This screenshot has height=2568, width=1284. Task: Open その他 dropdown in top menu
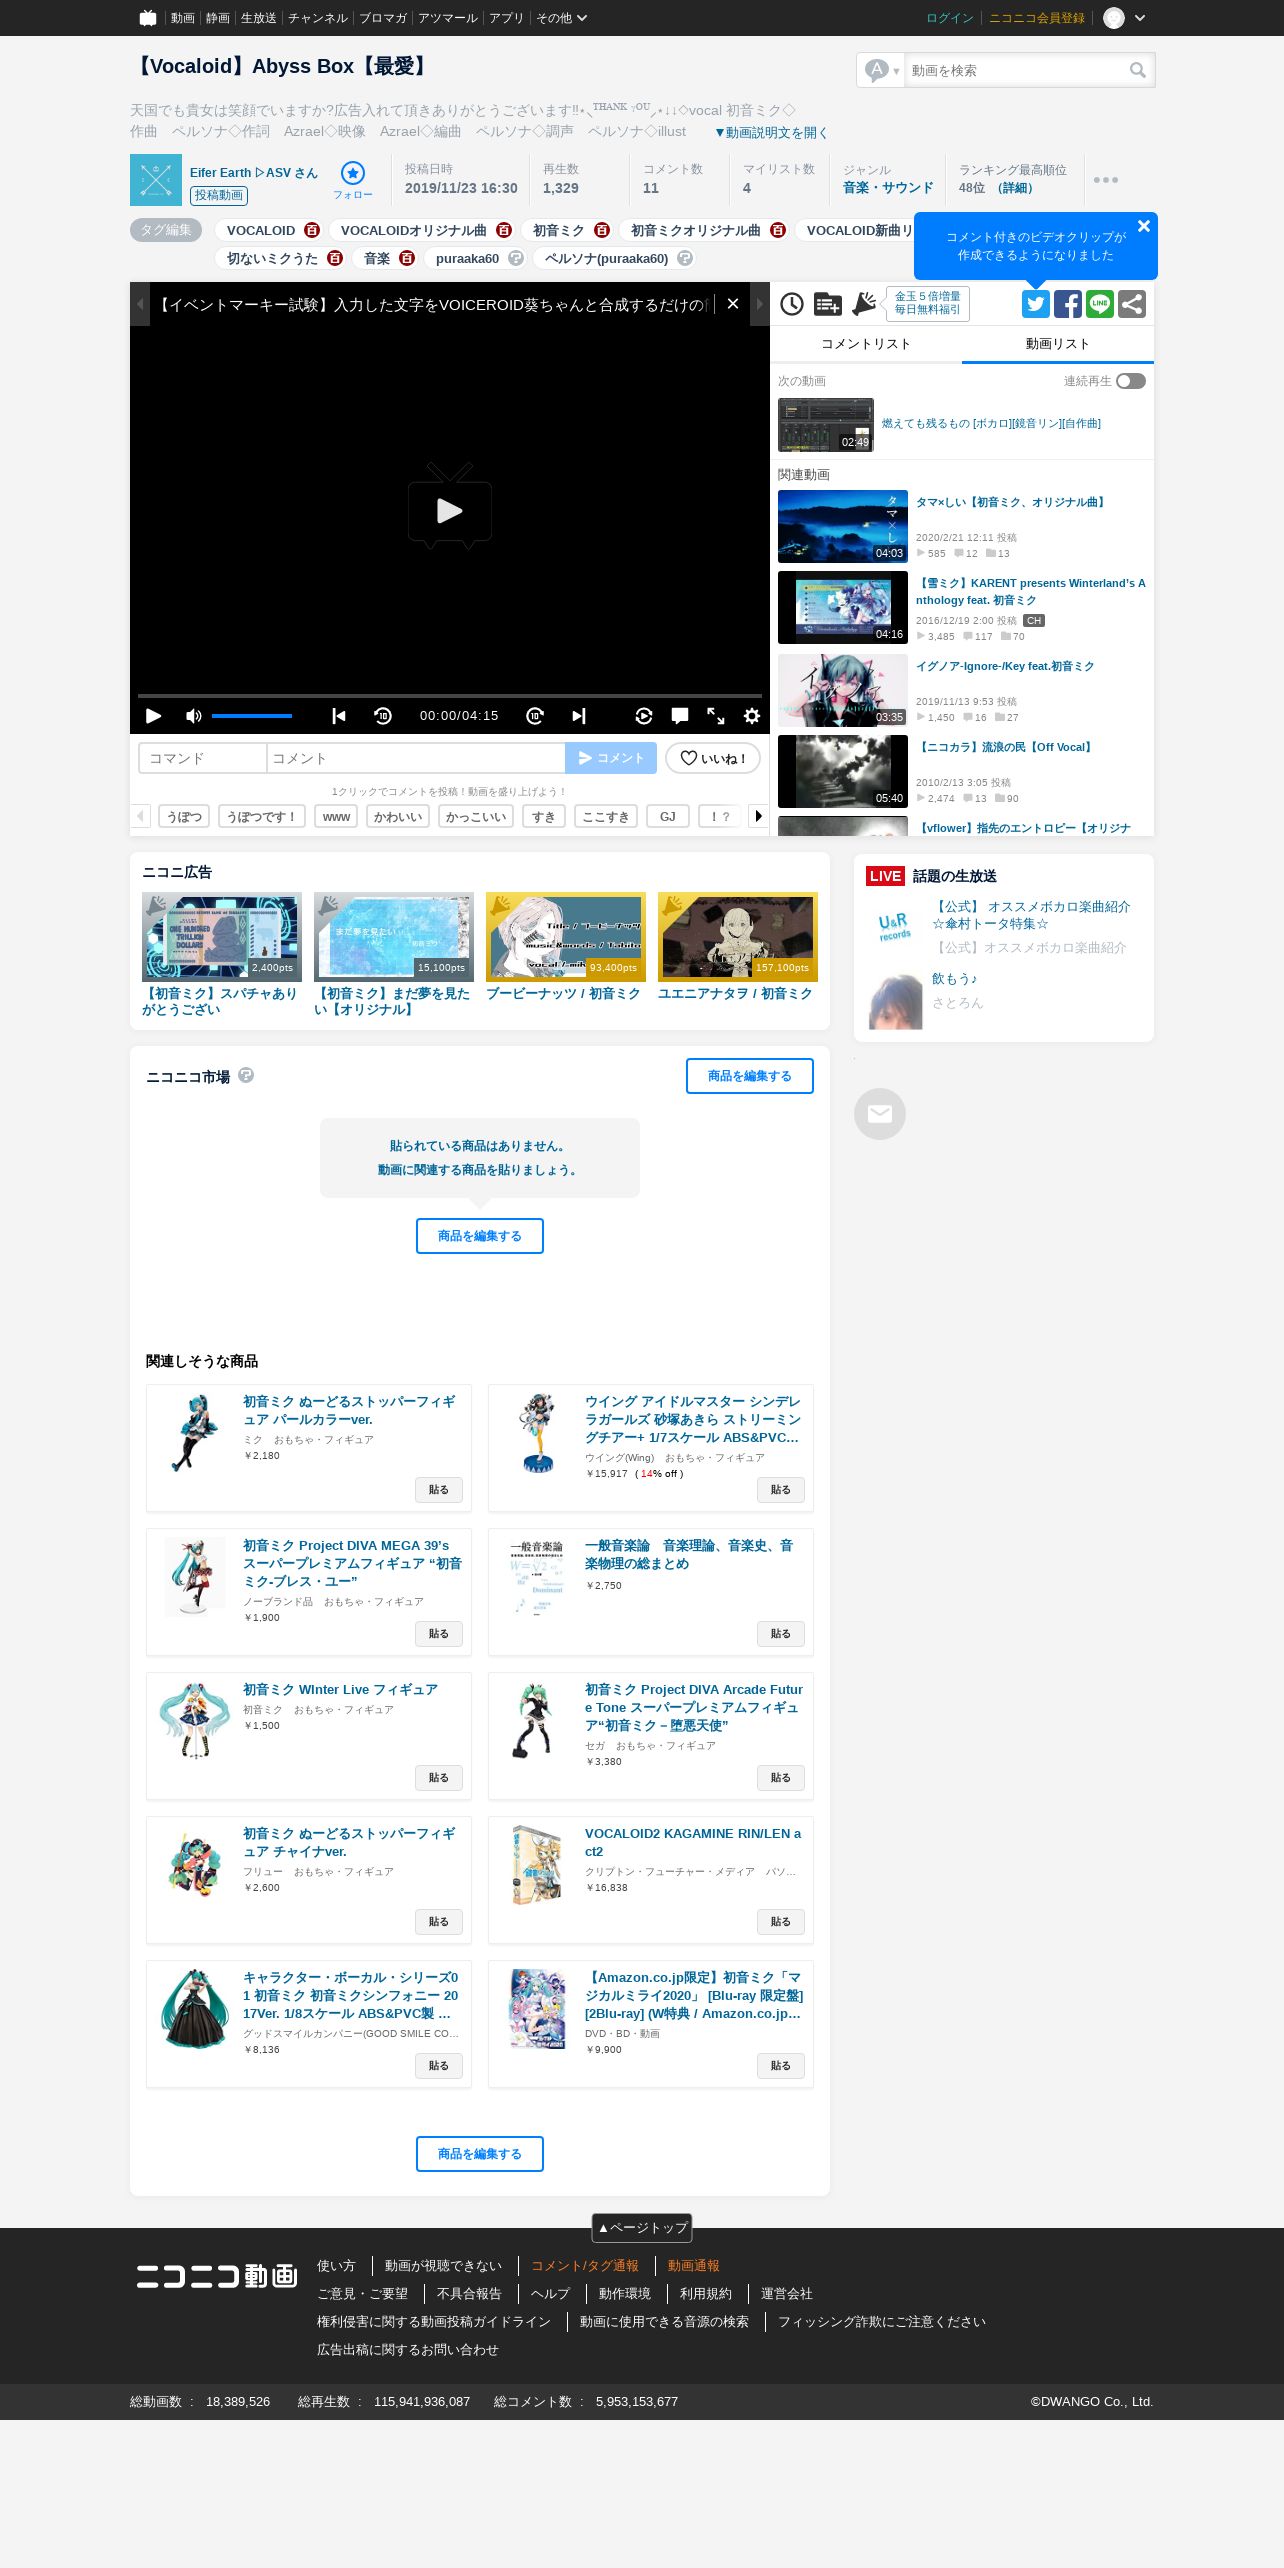click(x=561, y=18)
